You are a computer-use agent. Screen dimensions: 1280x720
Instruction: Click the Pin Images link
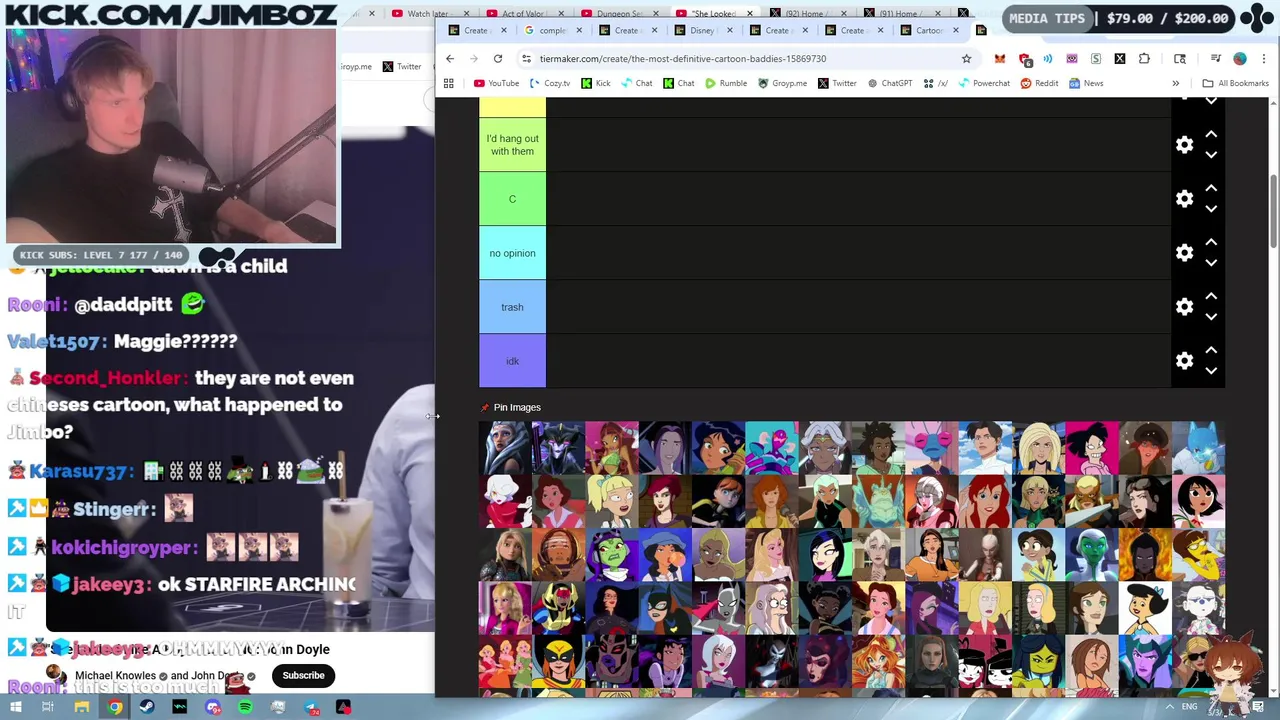511,407
